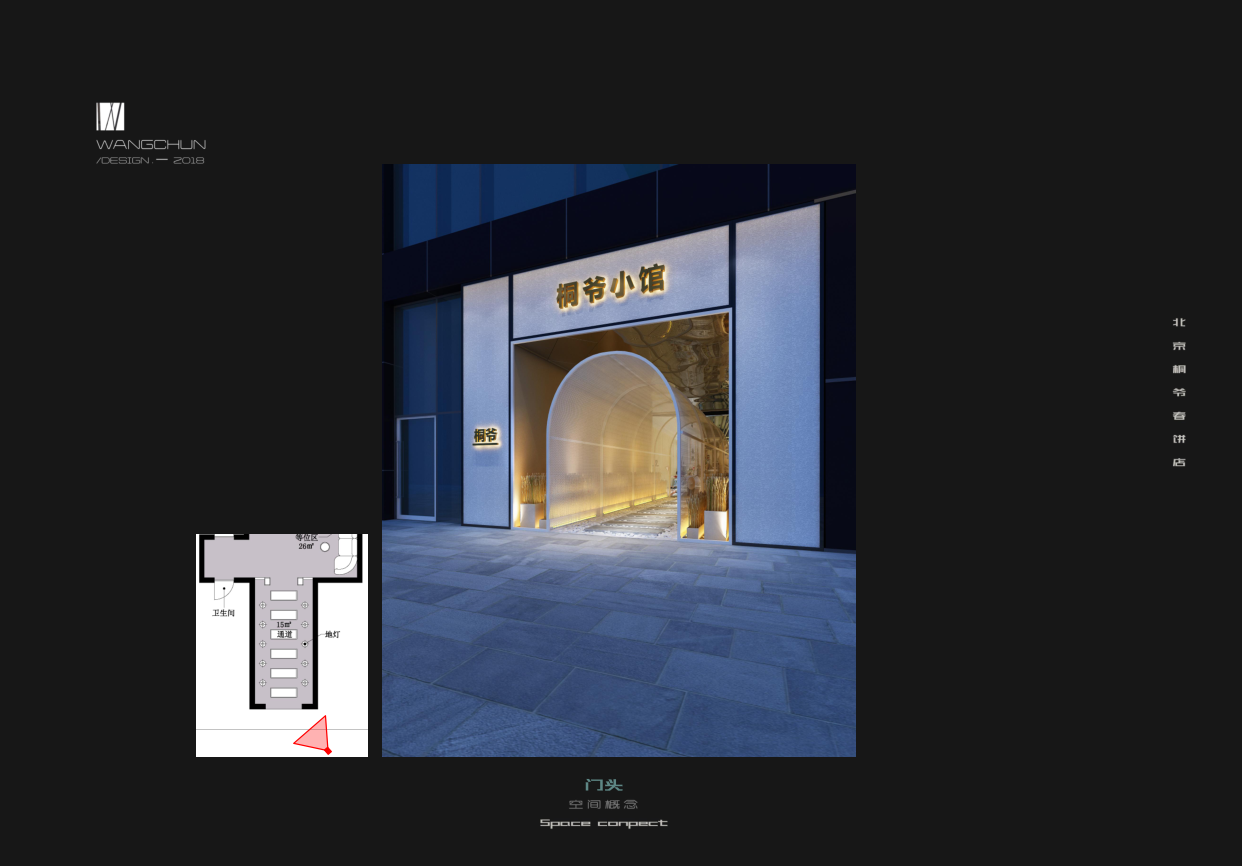Click the WANGCHUN text under the logo
1242x866 pixels.
pyautogui.click(x=151, y=145)
